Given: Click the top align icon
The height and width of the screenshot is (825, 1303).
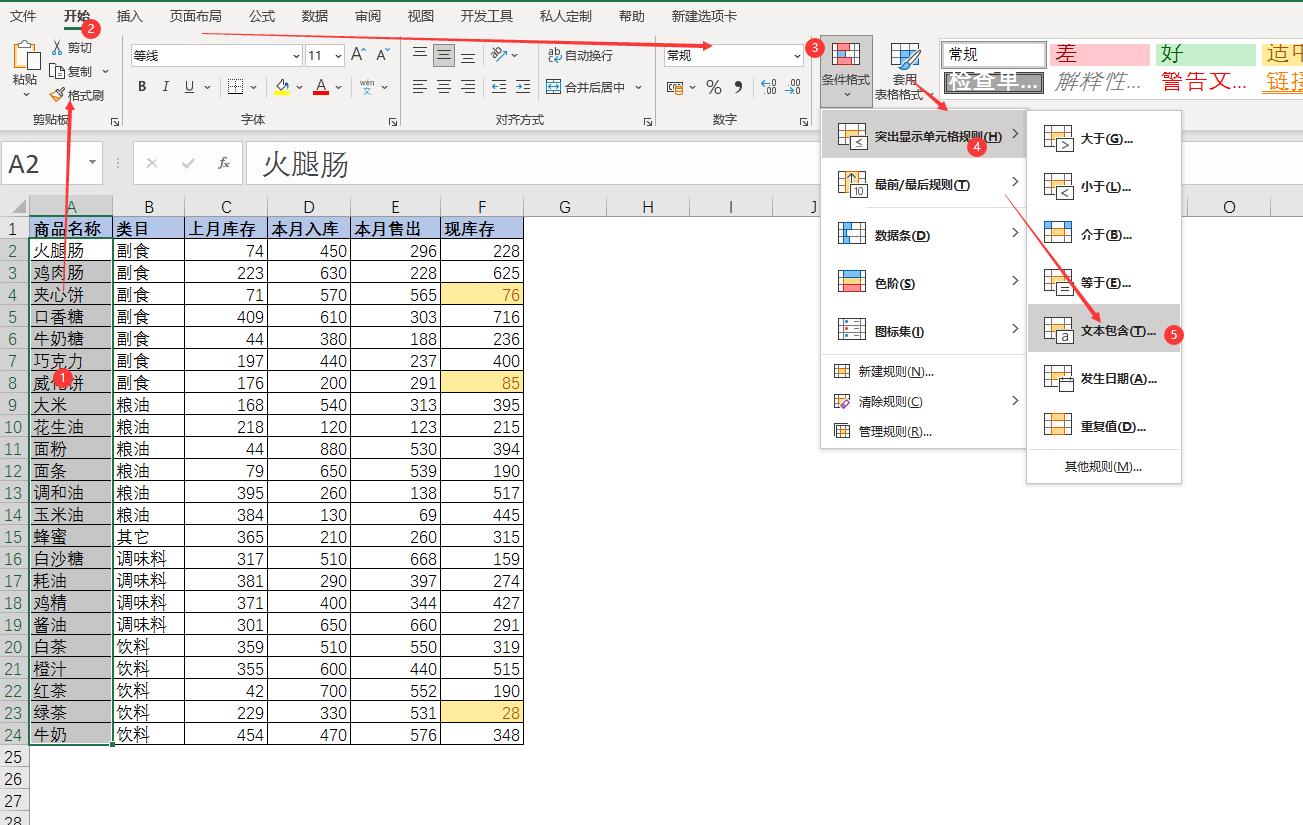Looking at the screenshot, I should (420, 55).
